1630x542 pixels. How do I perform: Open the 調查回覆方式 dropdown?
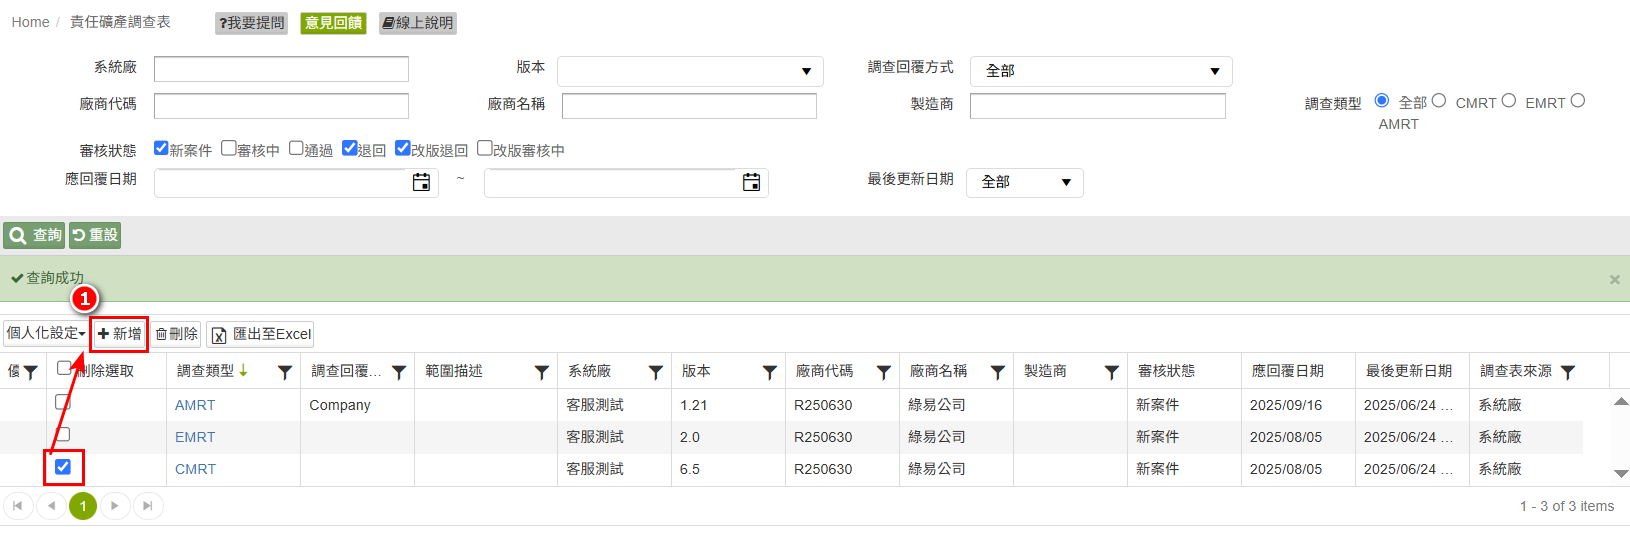(1101, 71)
